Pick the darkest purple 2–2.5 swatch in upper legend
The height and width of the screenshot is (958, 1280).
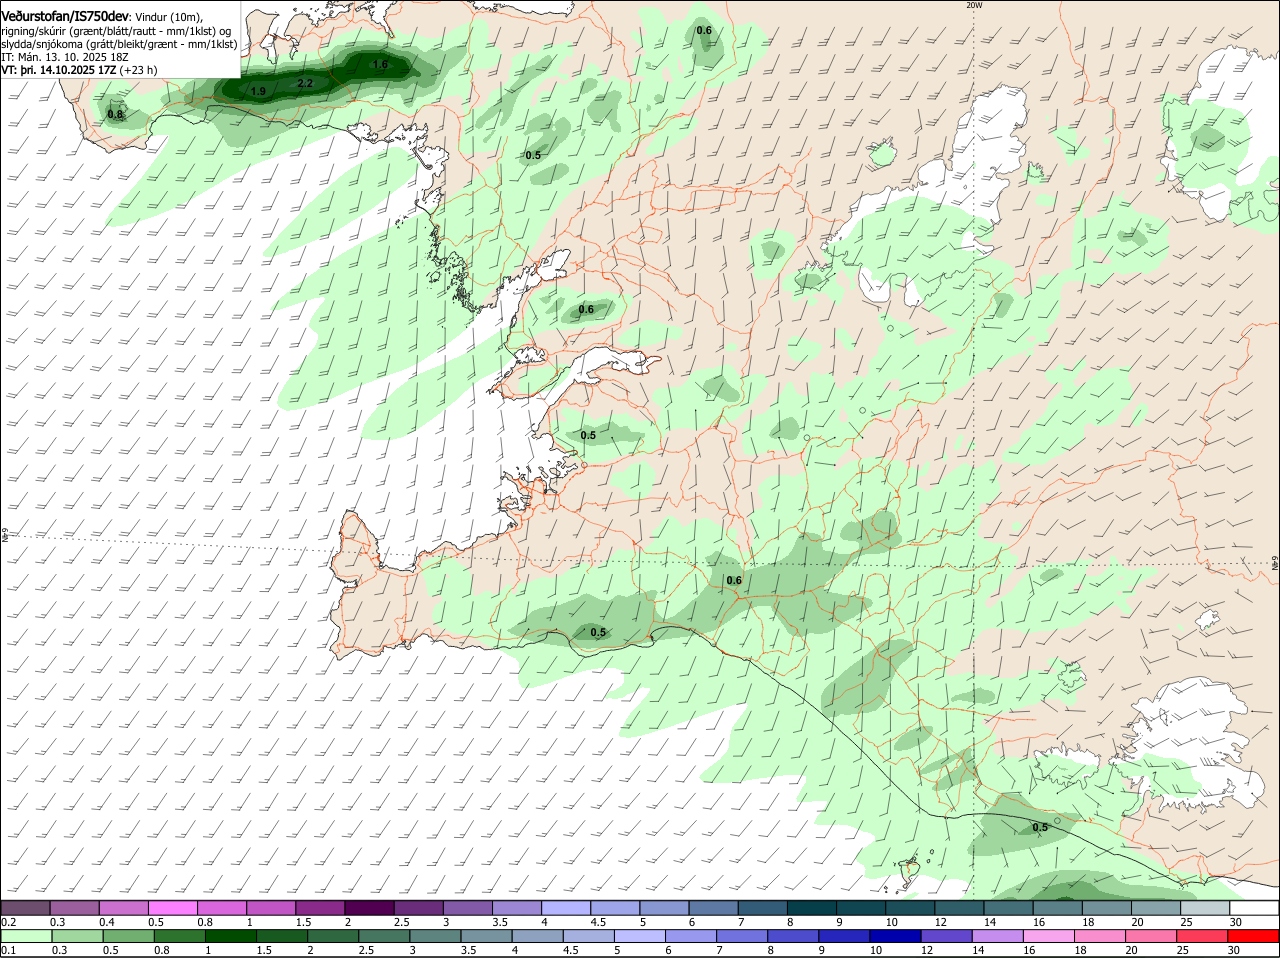[369, 907]
